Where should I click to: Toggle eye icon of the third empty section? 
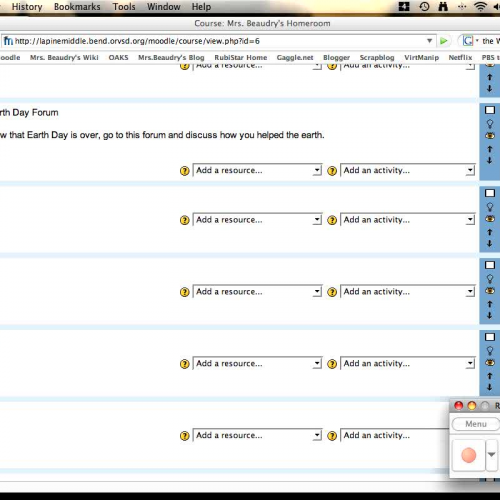[x=490, y=362]
